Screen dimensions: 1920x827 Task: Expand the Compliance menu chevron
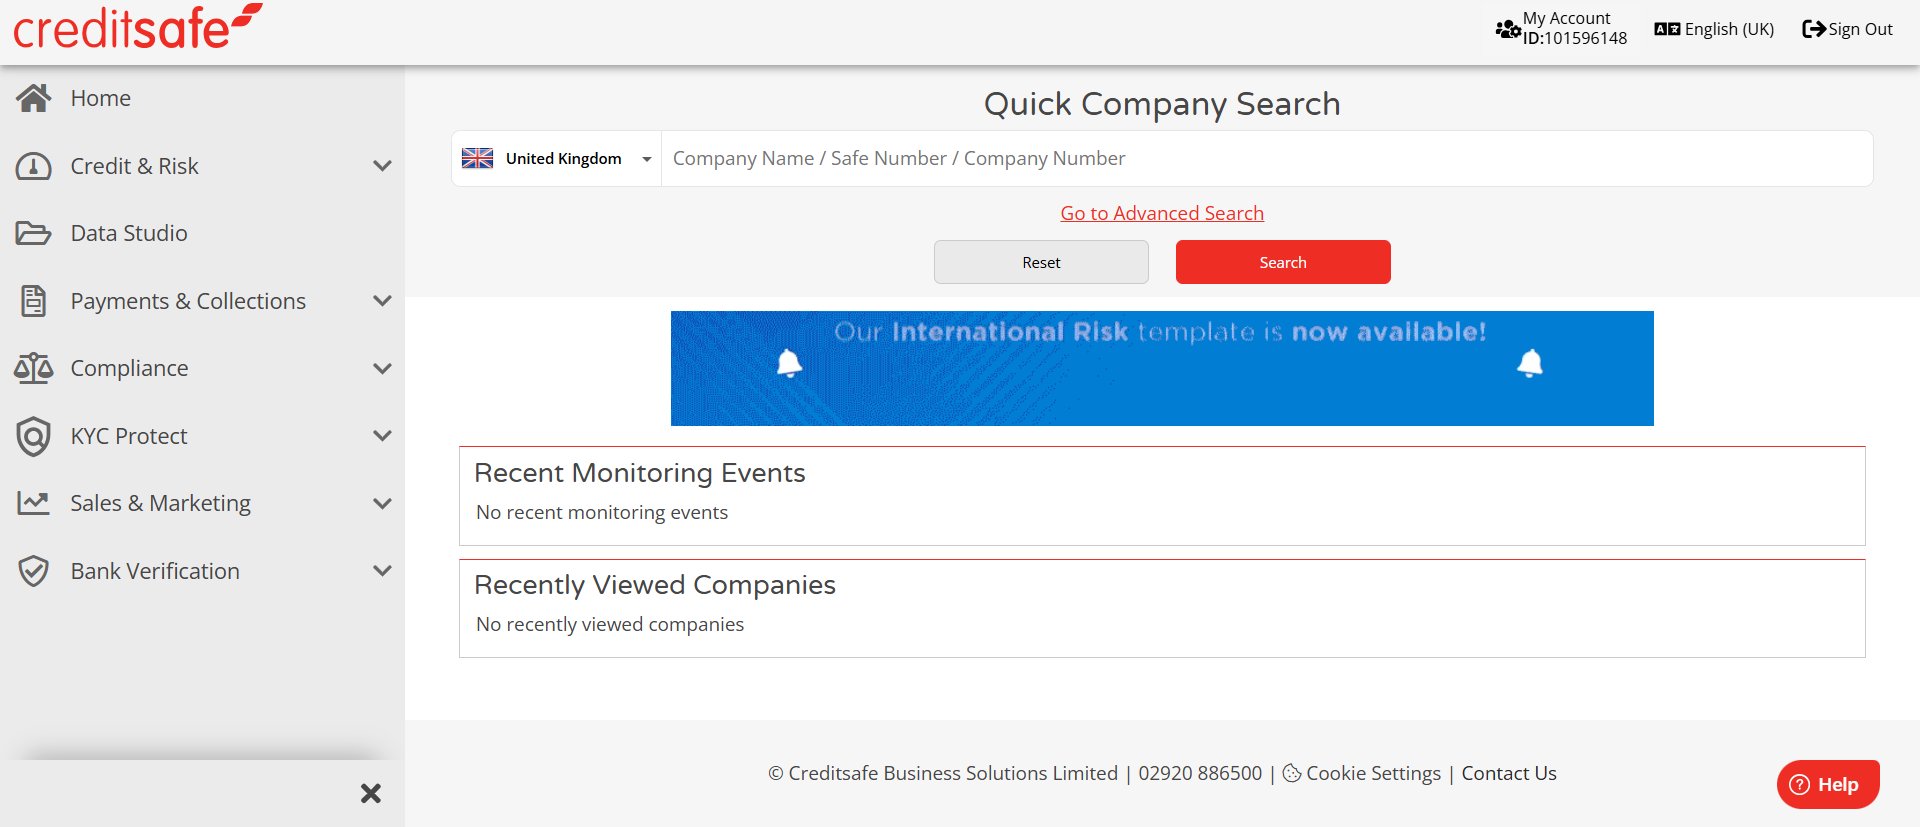[382, 368]
